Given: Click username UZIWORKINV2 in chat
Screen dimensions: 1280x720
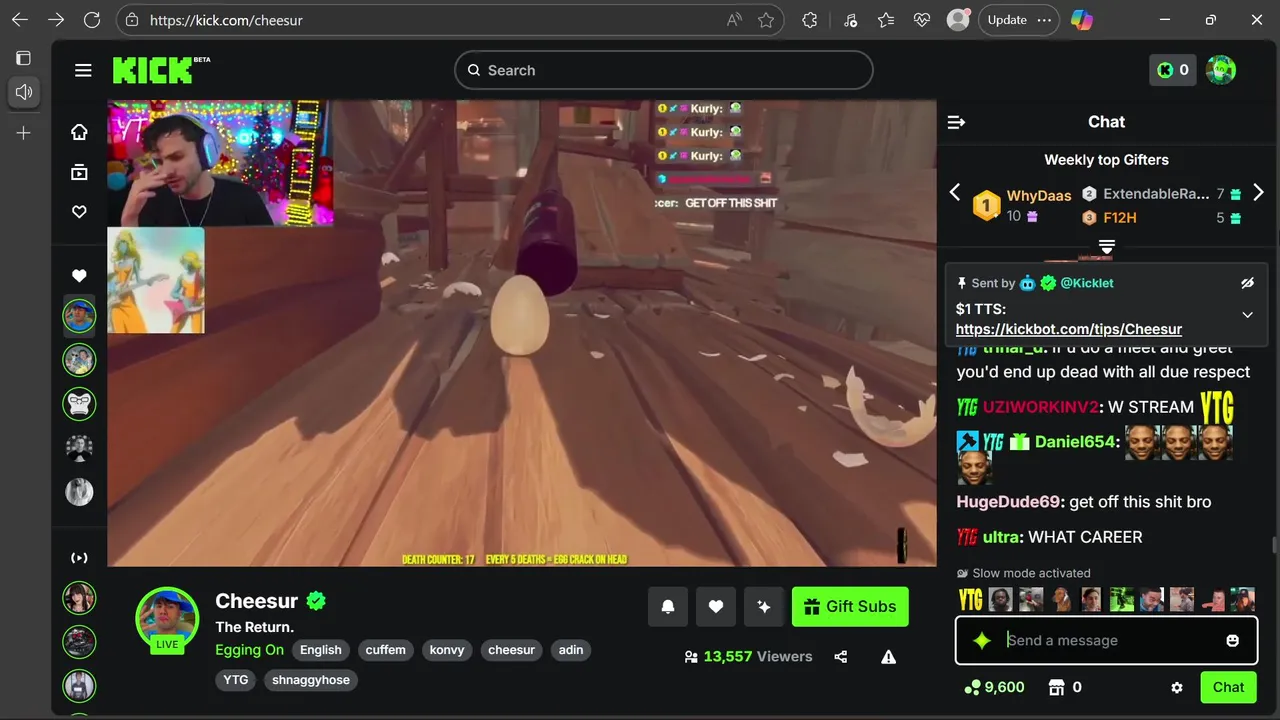Looking at the screenshot, I should pos(1040,407).
